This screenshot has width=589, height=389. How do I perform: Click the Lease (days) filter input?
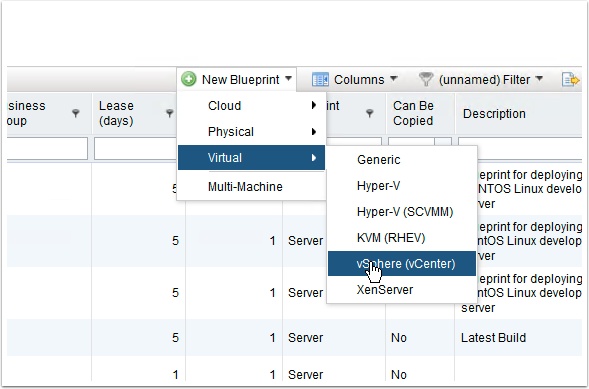tap(136, 148)
